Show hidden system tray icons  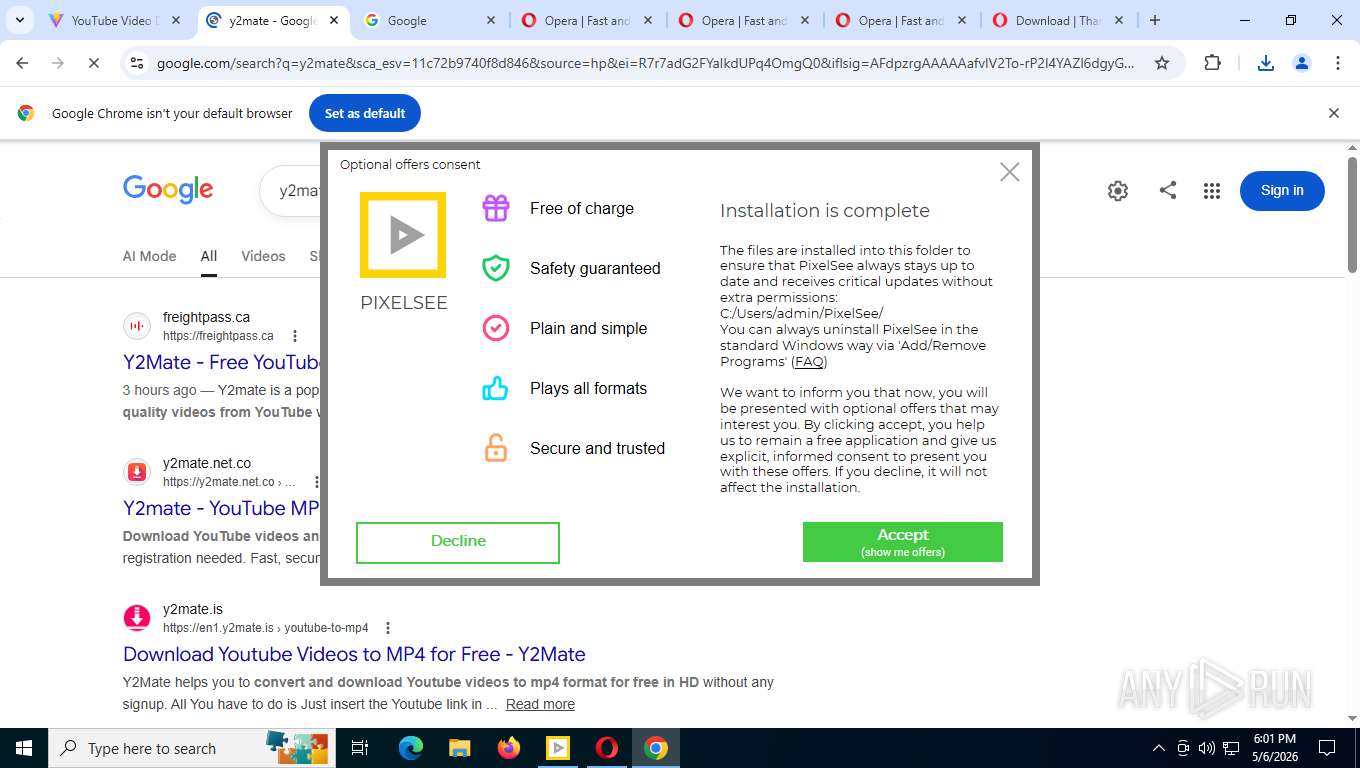coord(1159,748)
